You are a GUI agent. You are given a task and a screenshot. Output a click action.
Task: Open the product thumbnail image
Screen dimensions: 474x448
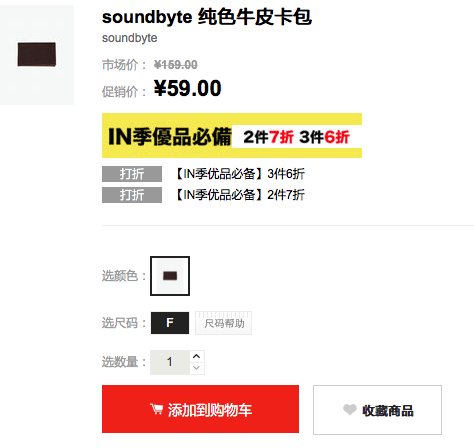point(37,54)
